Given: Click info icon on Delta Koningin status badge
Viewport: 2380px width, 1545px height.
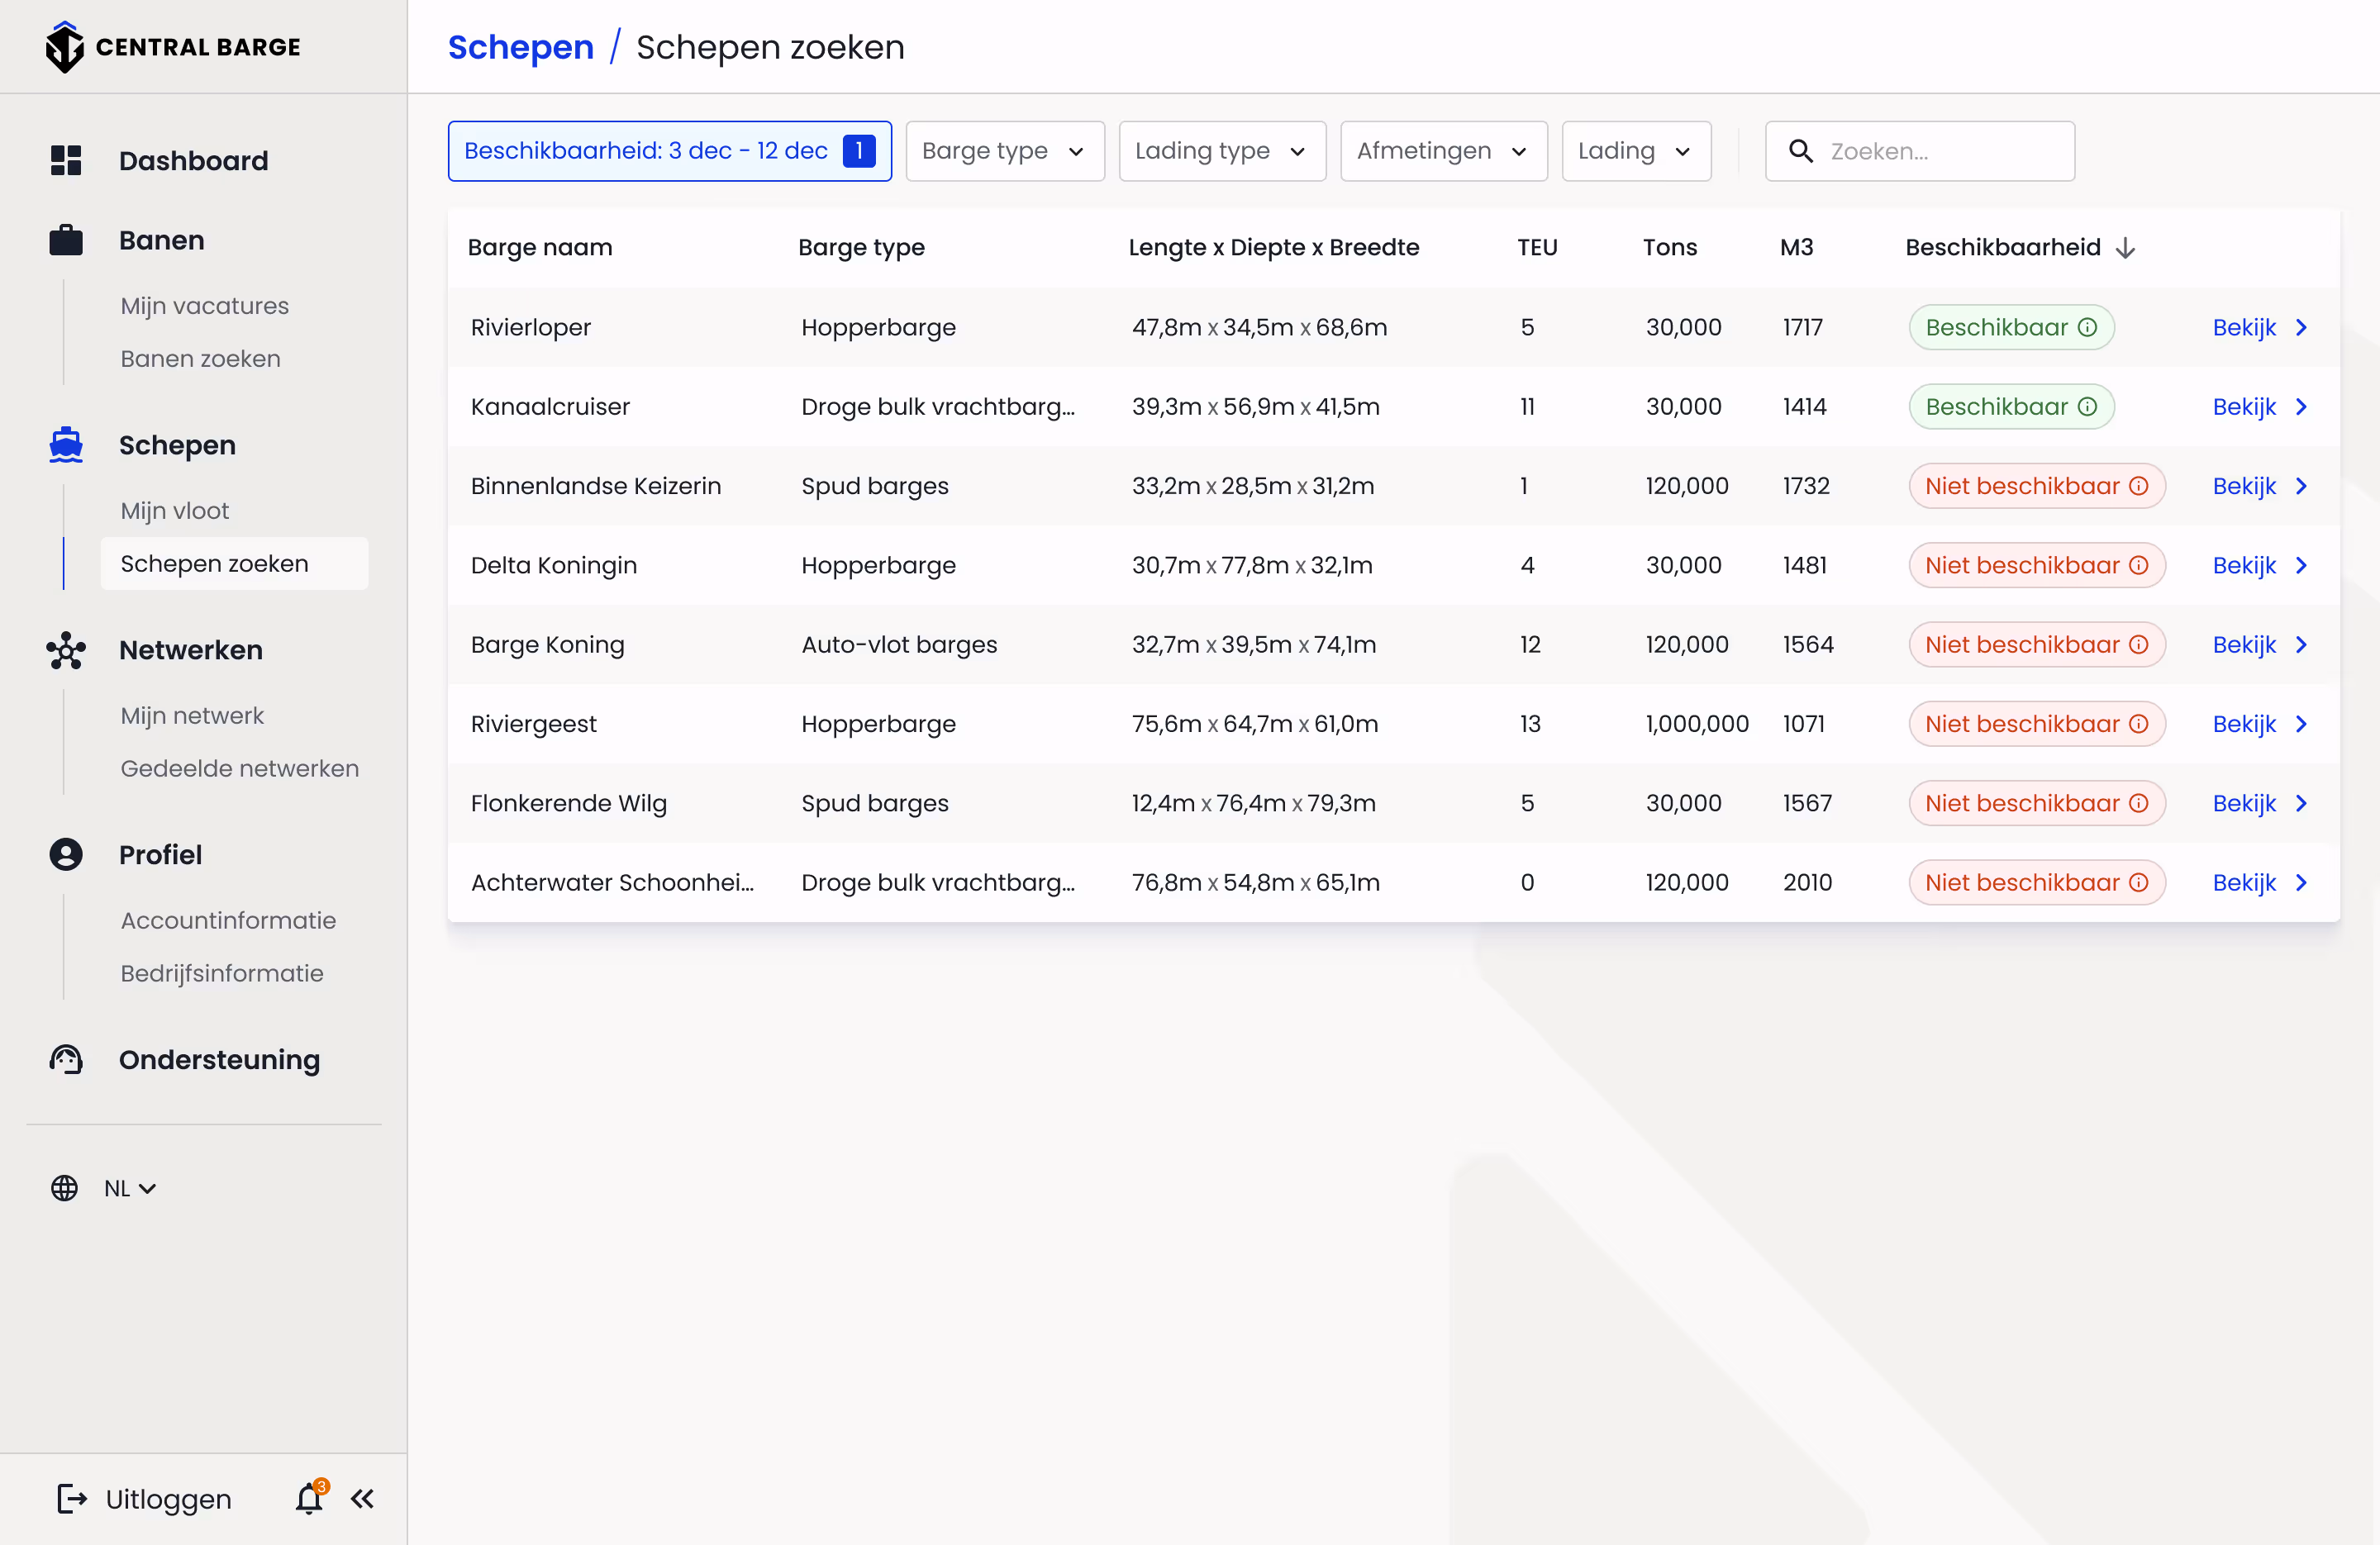Looking at the screenshot, I should click(2138, 565).
